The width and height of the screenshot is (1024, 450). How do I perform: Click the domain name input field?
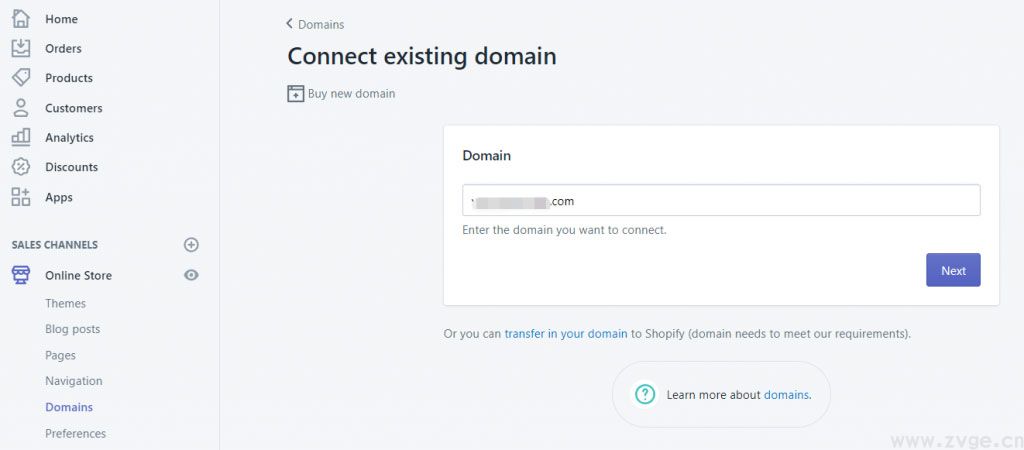720,200
